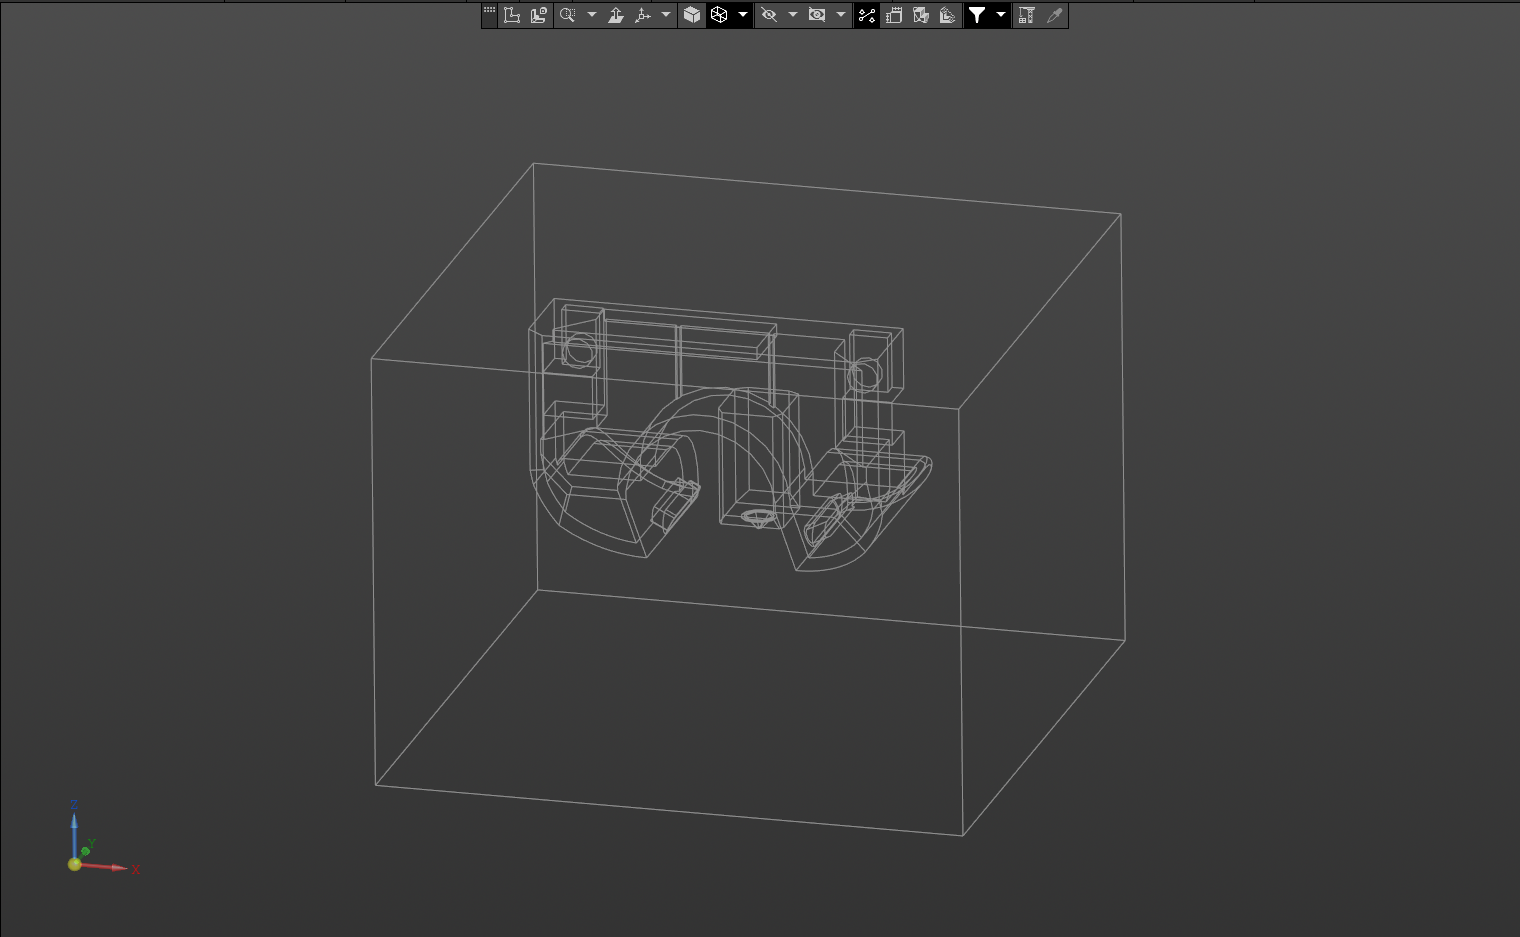Viewport: 1520px width, 937px height.
Task: Open the show options dropdown arrow
Action: click(x=841, y=15)
